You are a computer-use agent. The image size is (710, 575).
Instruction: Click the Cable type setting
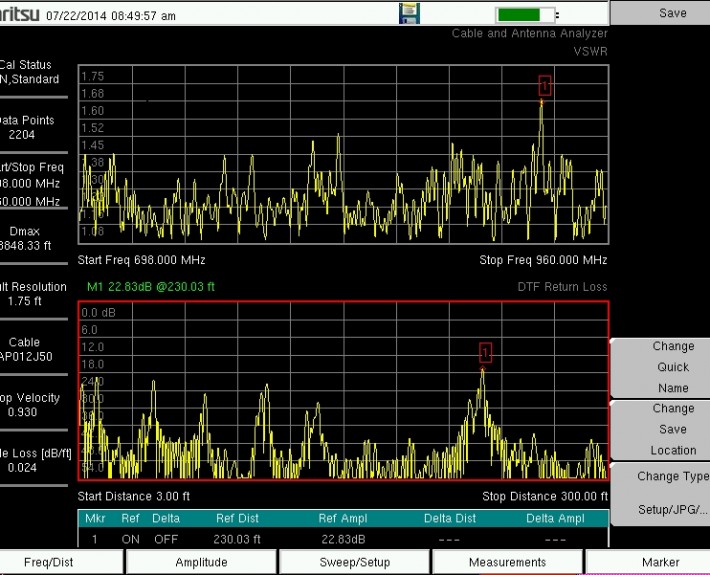(x=33, y=349)
